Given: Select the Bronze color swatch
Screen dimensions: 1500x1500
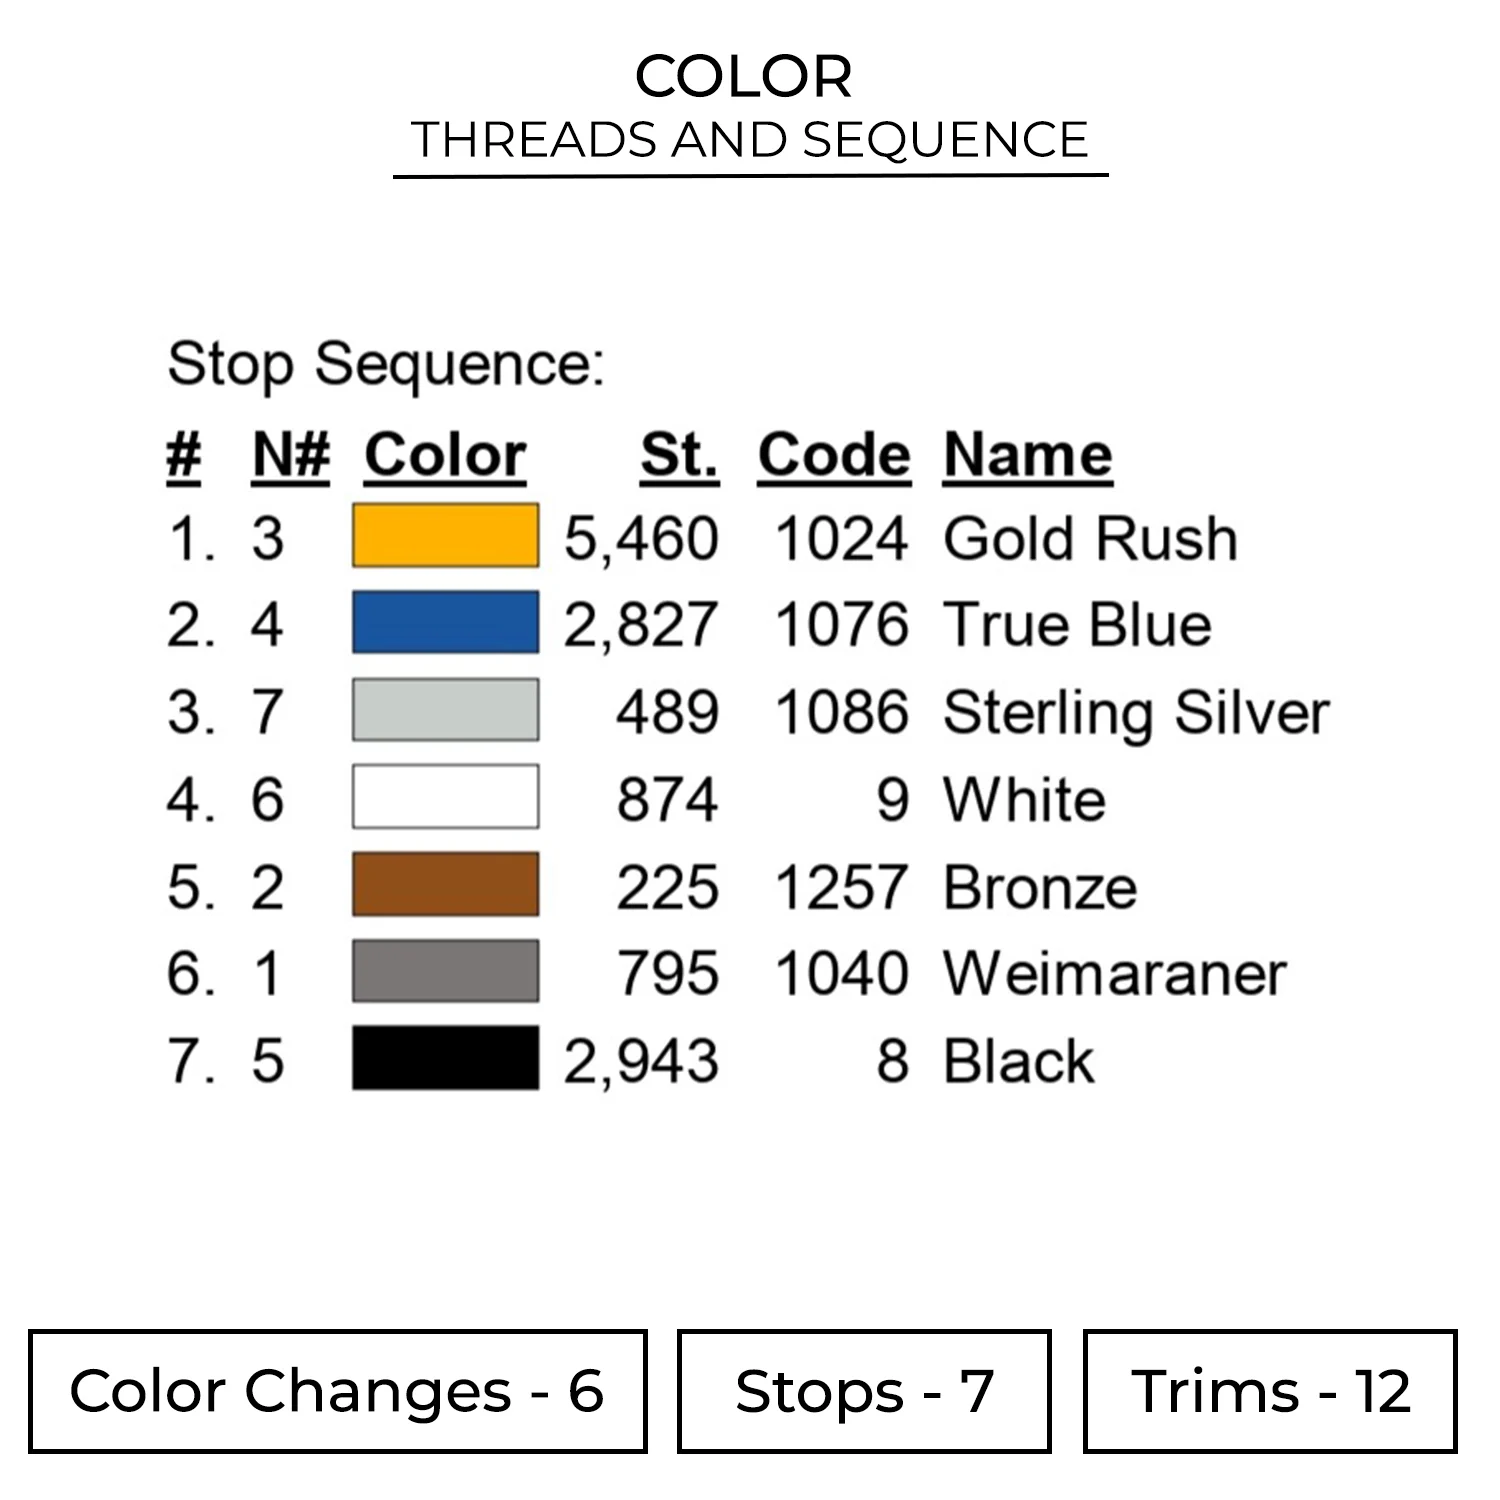Looking at the screenshot, I should [x=445, y=884].
